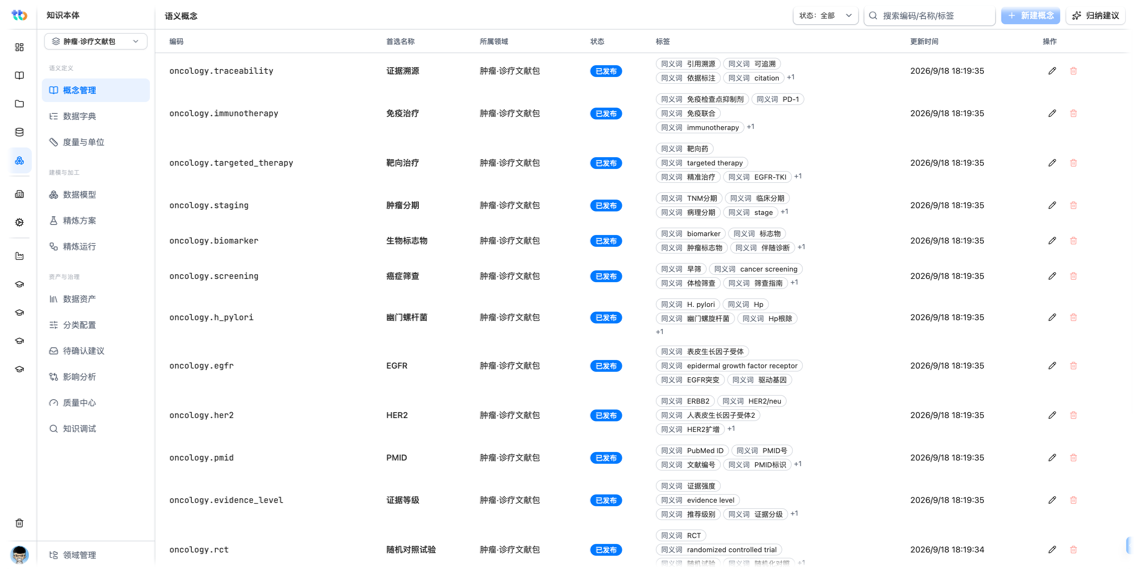Screen dimensions: 1143x570
Task: Open 精炼方案 in the sidebar
Action: pyautogui.click(x=95, y=220)
